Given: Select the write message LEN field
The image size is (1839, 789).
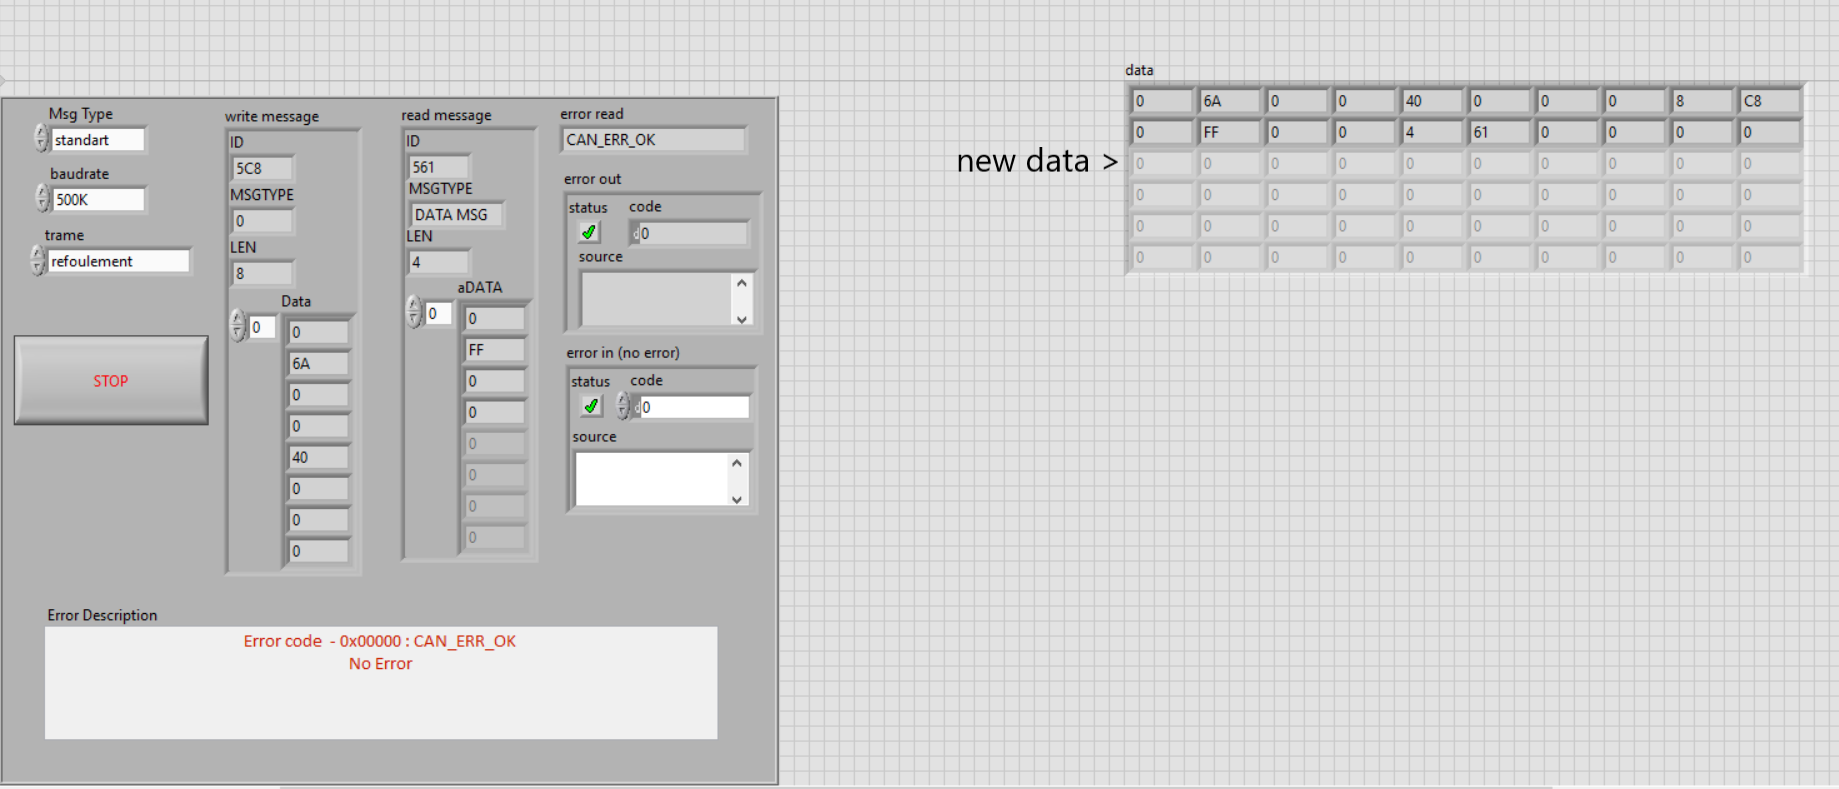Looking at the screenshot, I should (262, 273).
